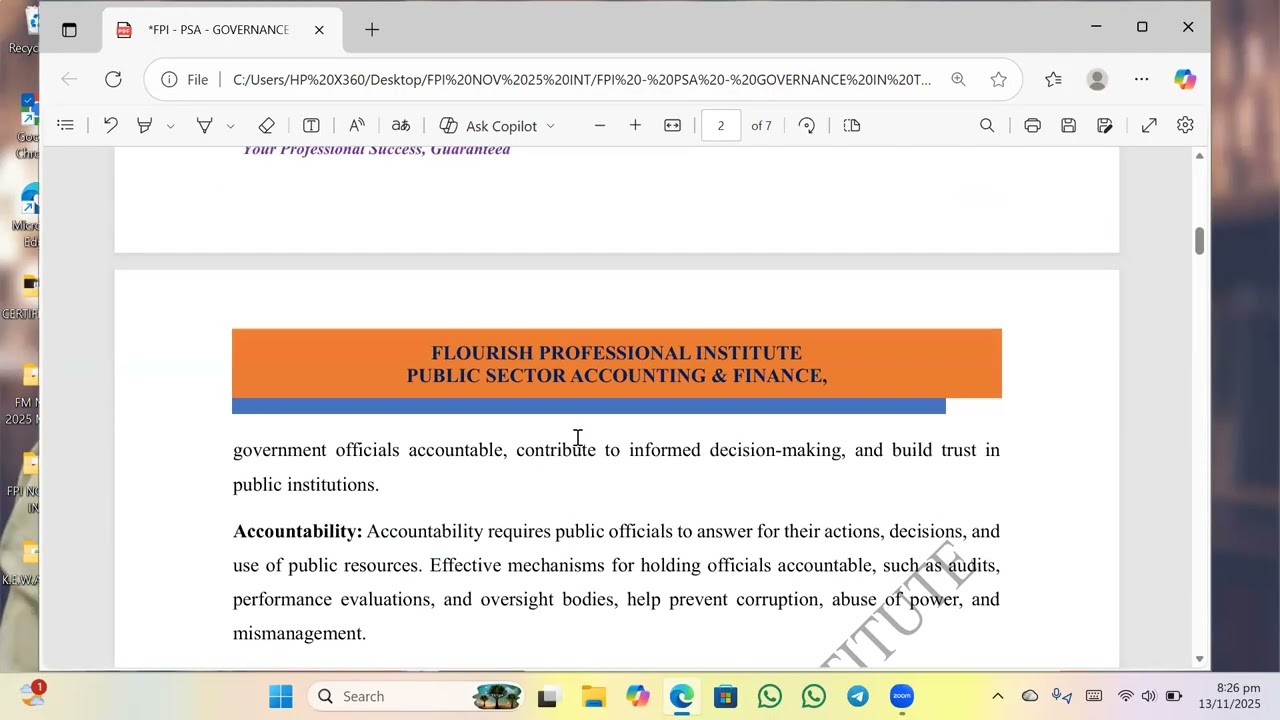This screenshot has width=1280, height=720.
Task: Open a new browser tab
Action: click(x=372, y=30)
